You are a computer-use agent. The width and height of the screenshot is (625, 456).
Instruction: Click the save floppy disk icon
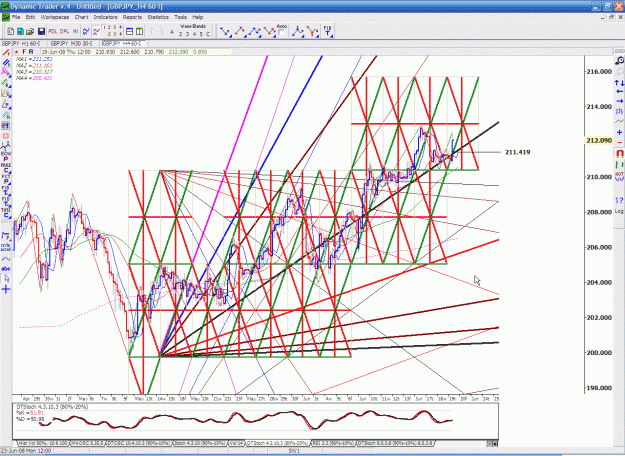41,31
